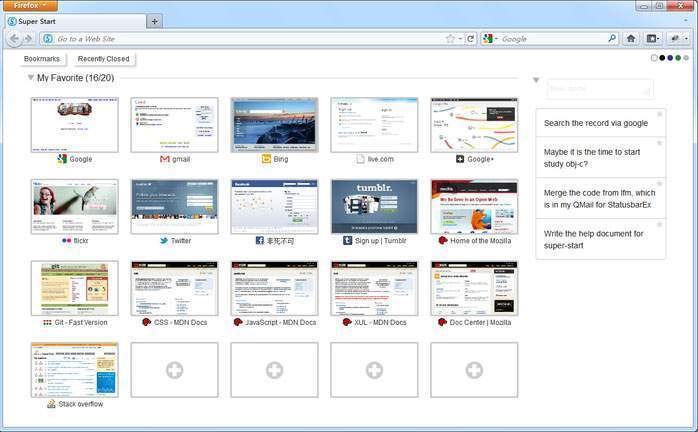Collapse the My Favorite group triangle
The image size is (698, 432).
tap(31, 78)
